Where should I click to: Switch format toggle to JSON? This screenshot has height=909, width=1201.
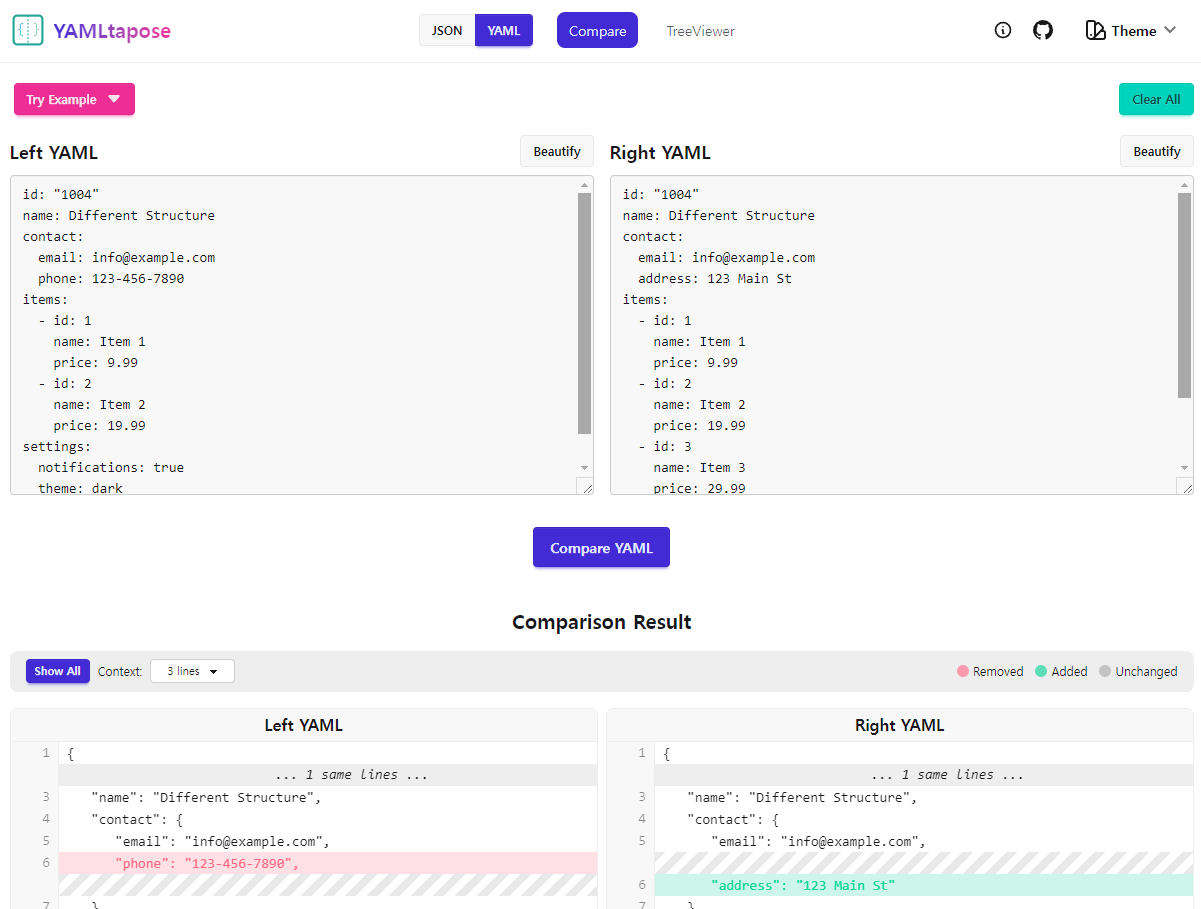pos(447,30)
